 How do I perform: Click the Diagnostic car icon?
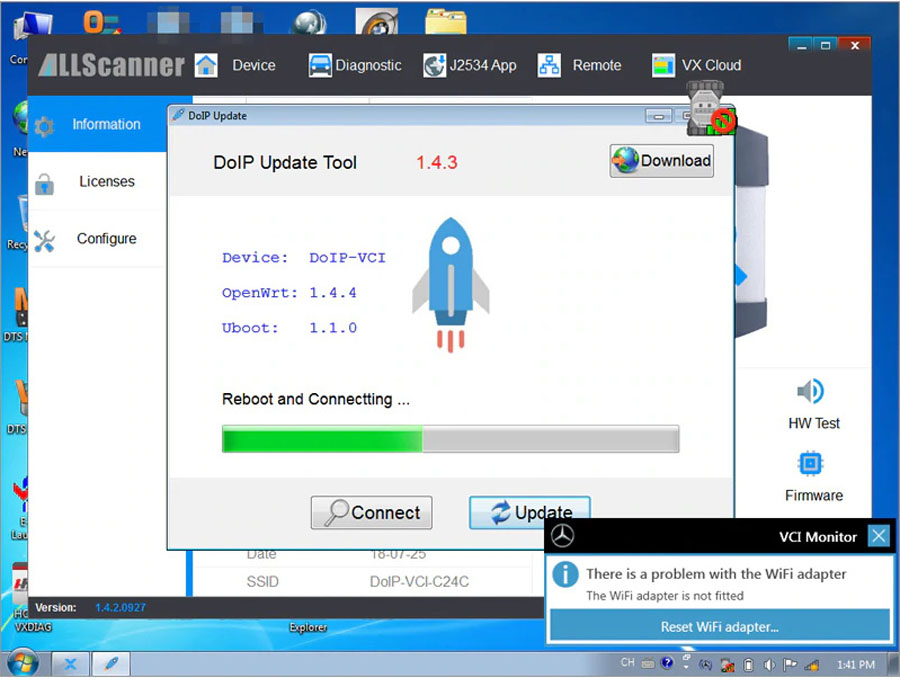(x=320, y=65)
